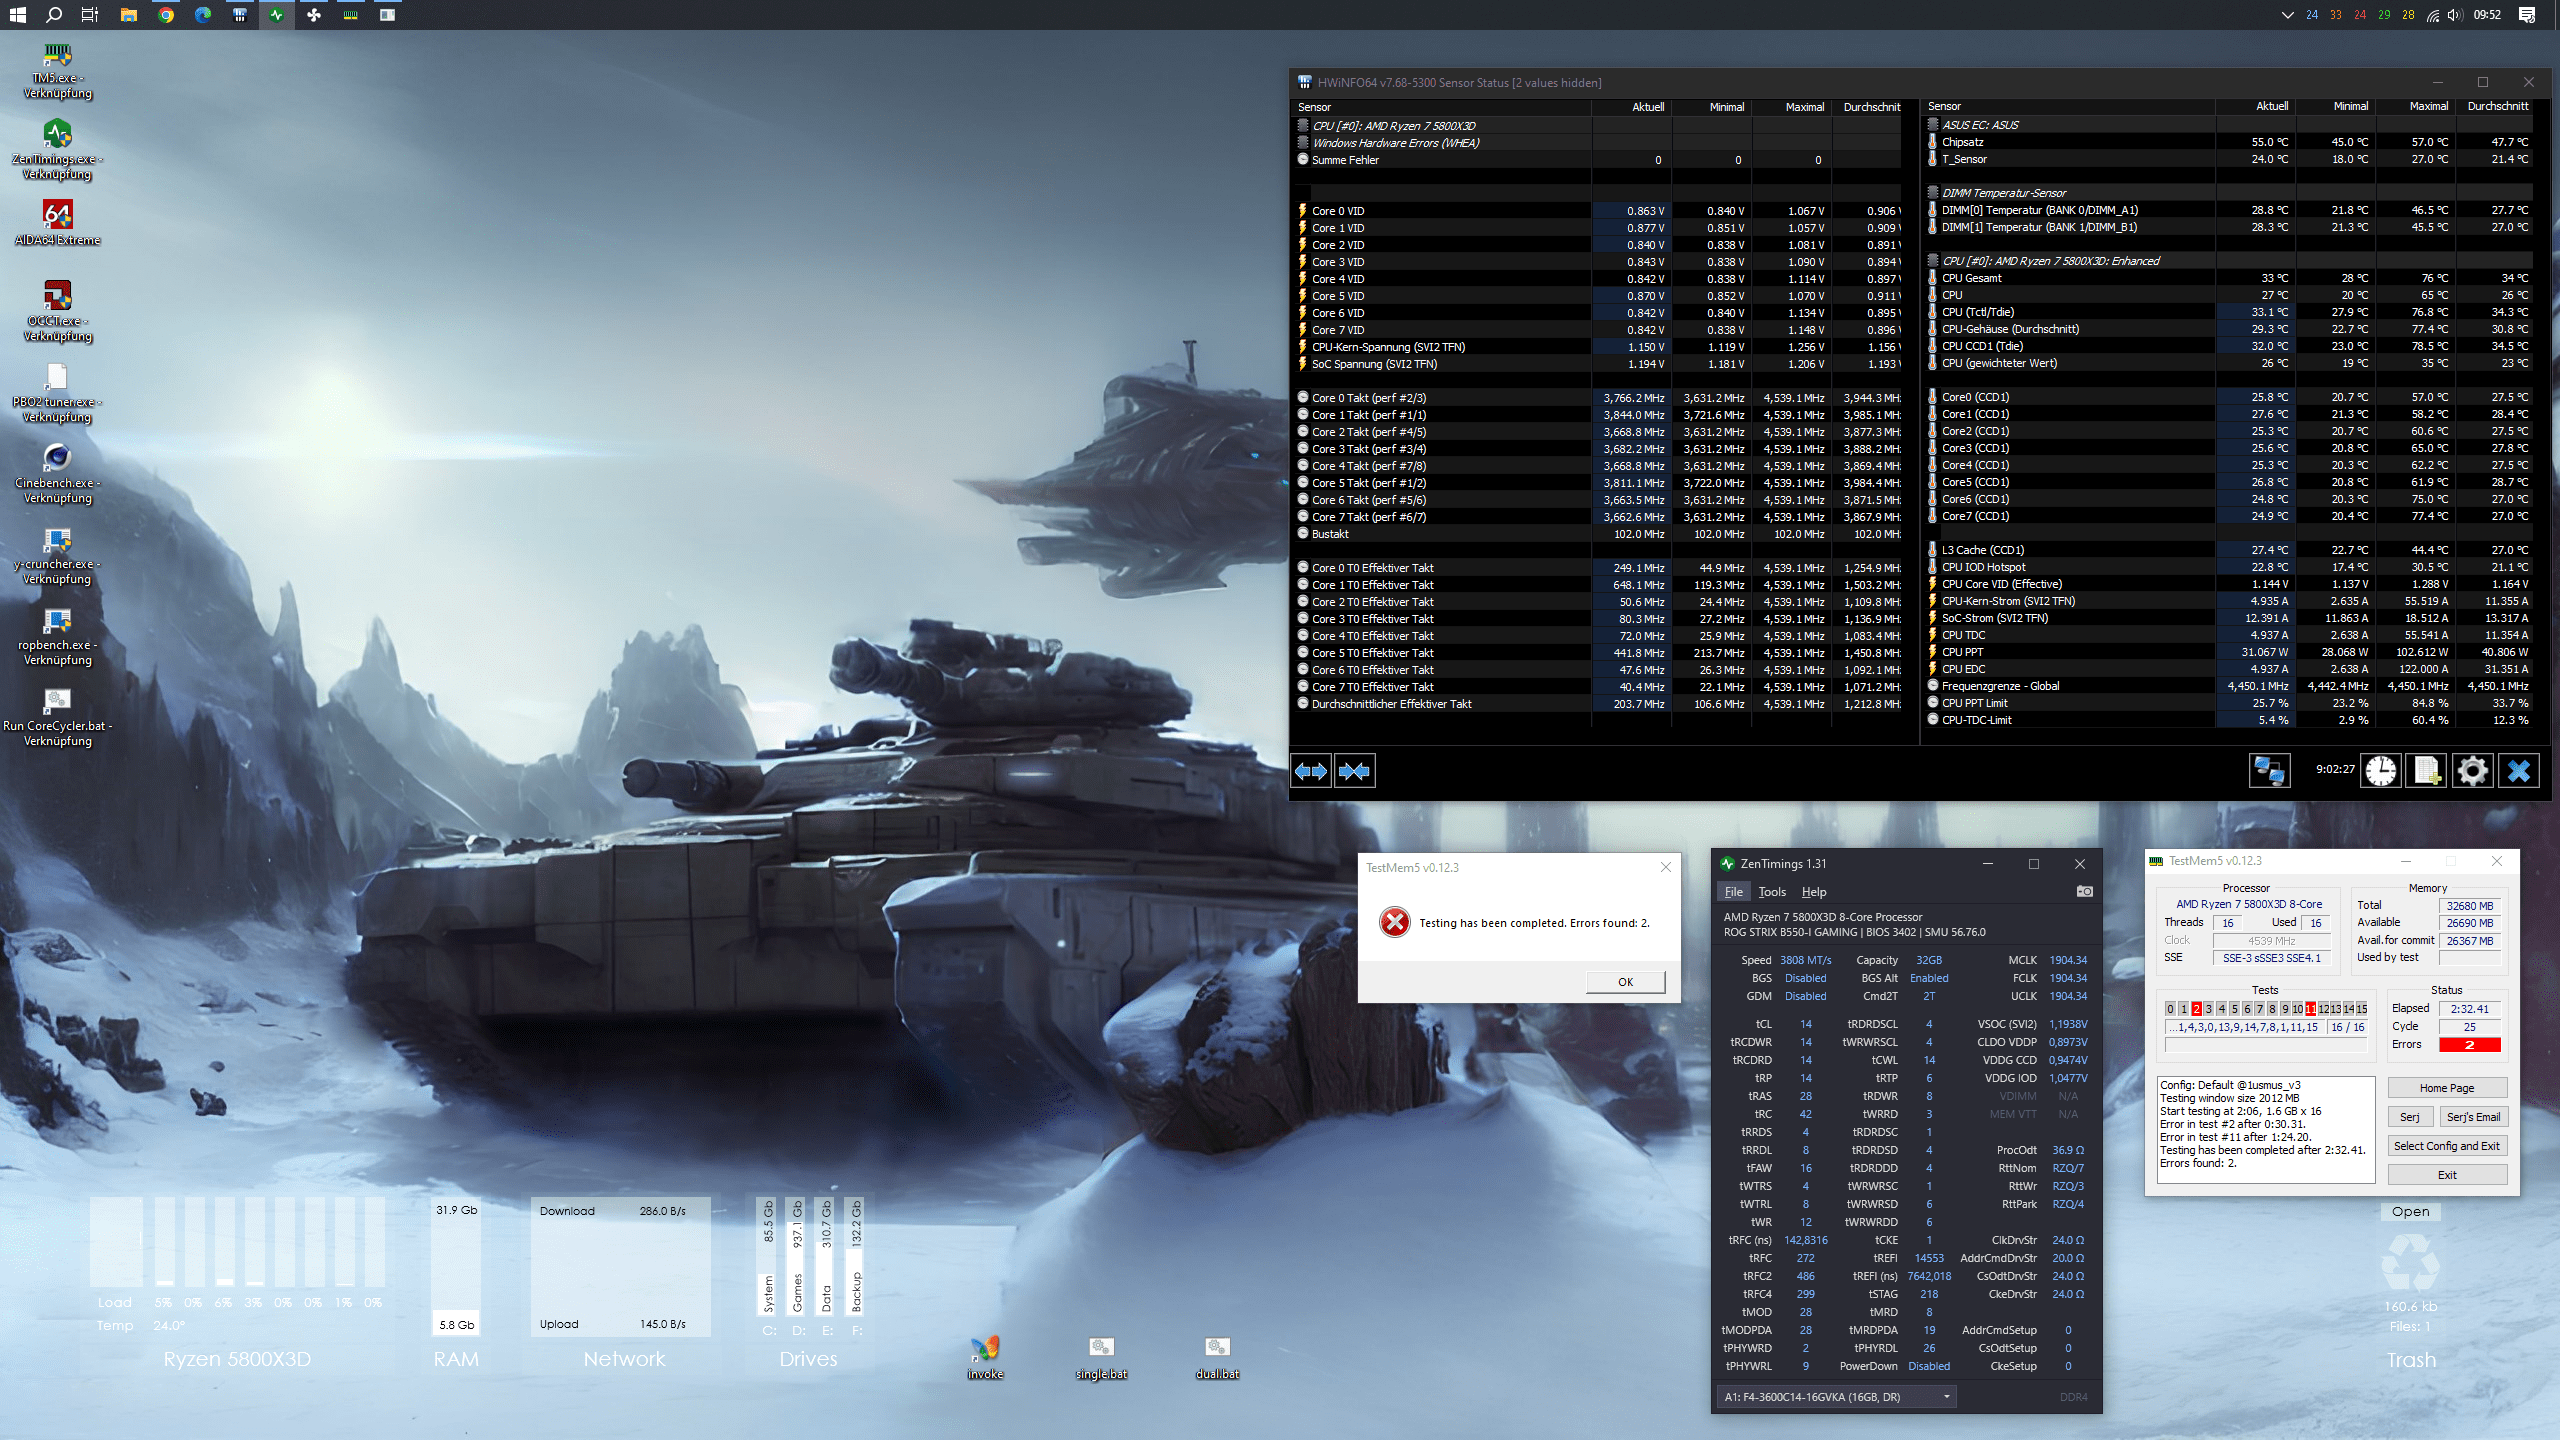
Task: Switch to HWiNFO from the taskbar
Action: [240, 15]
